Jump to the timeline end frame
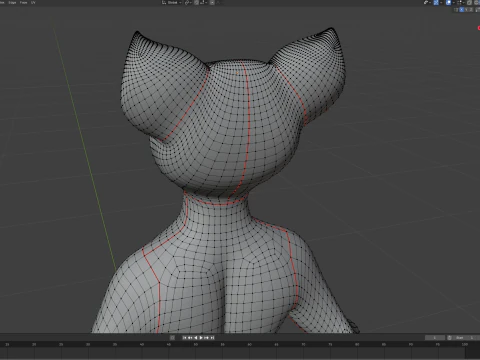Image resolution: width=480 pixels, height=360 pixels. (212, 338)
